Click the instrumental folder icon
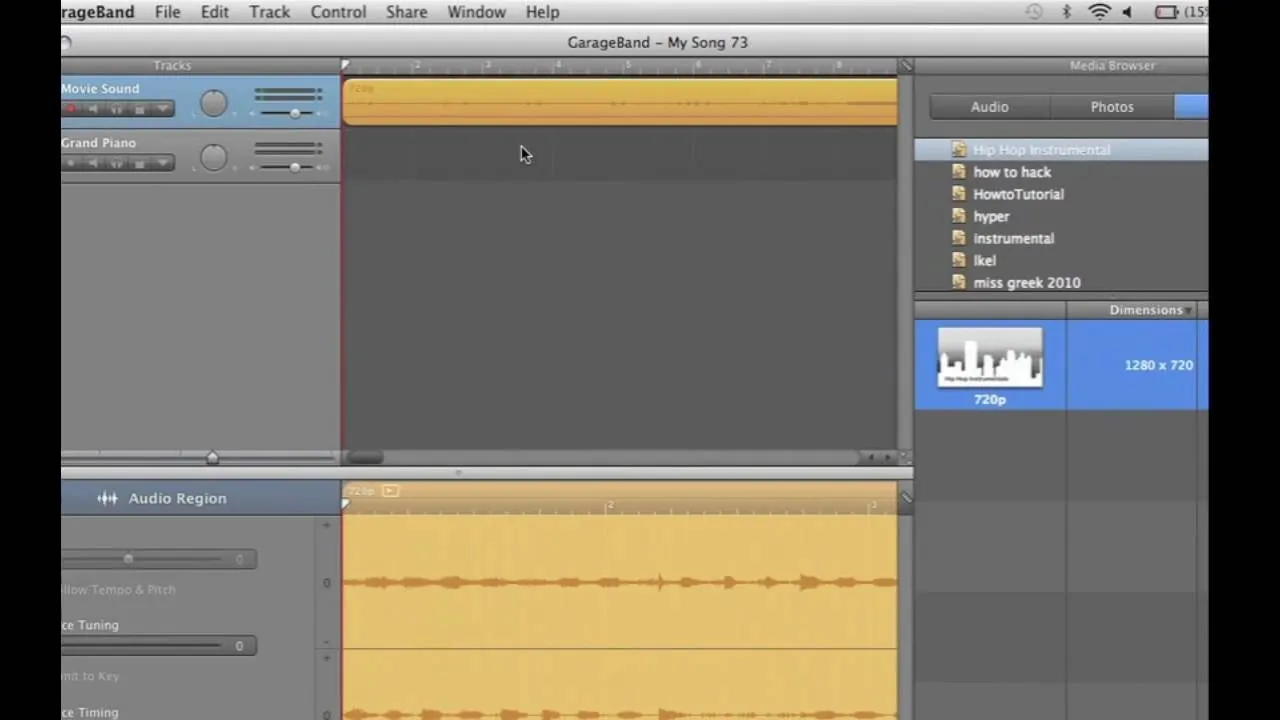 tap(959, 238)
